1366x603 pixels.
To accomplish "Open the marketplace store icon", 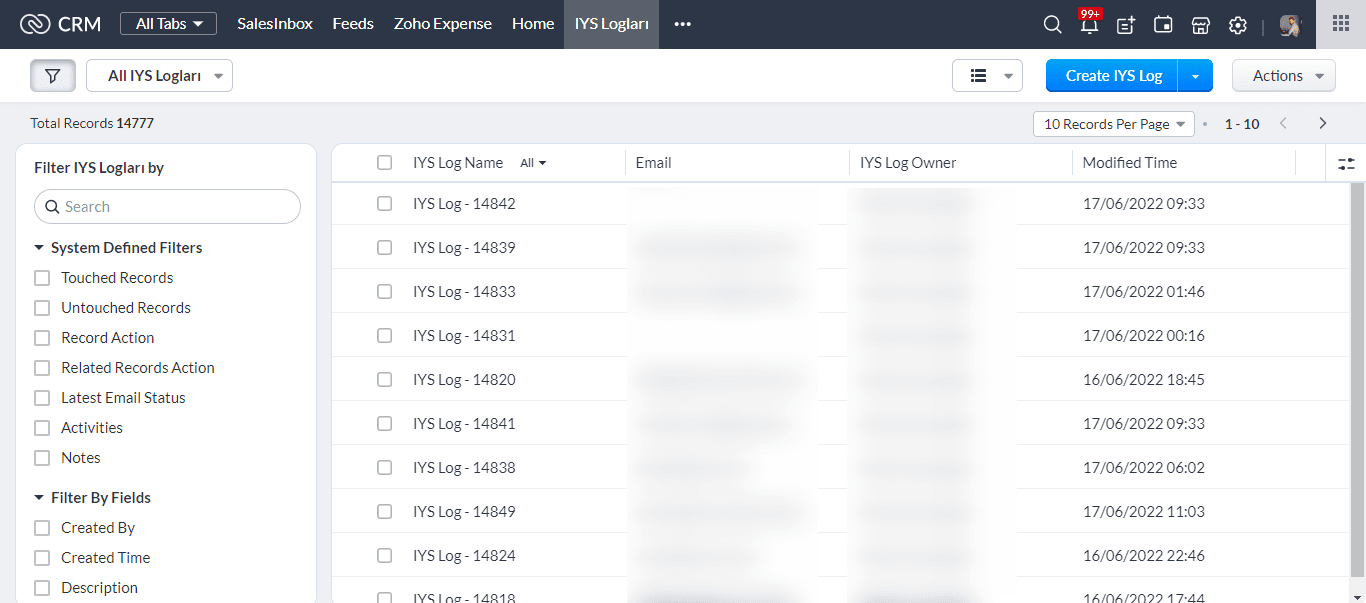I will point(1201,25).
